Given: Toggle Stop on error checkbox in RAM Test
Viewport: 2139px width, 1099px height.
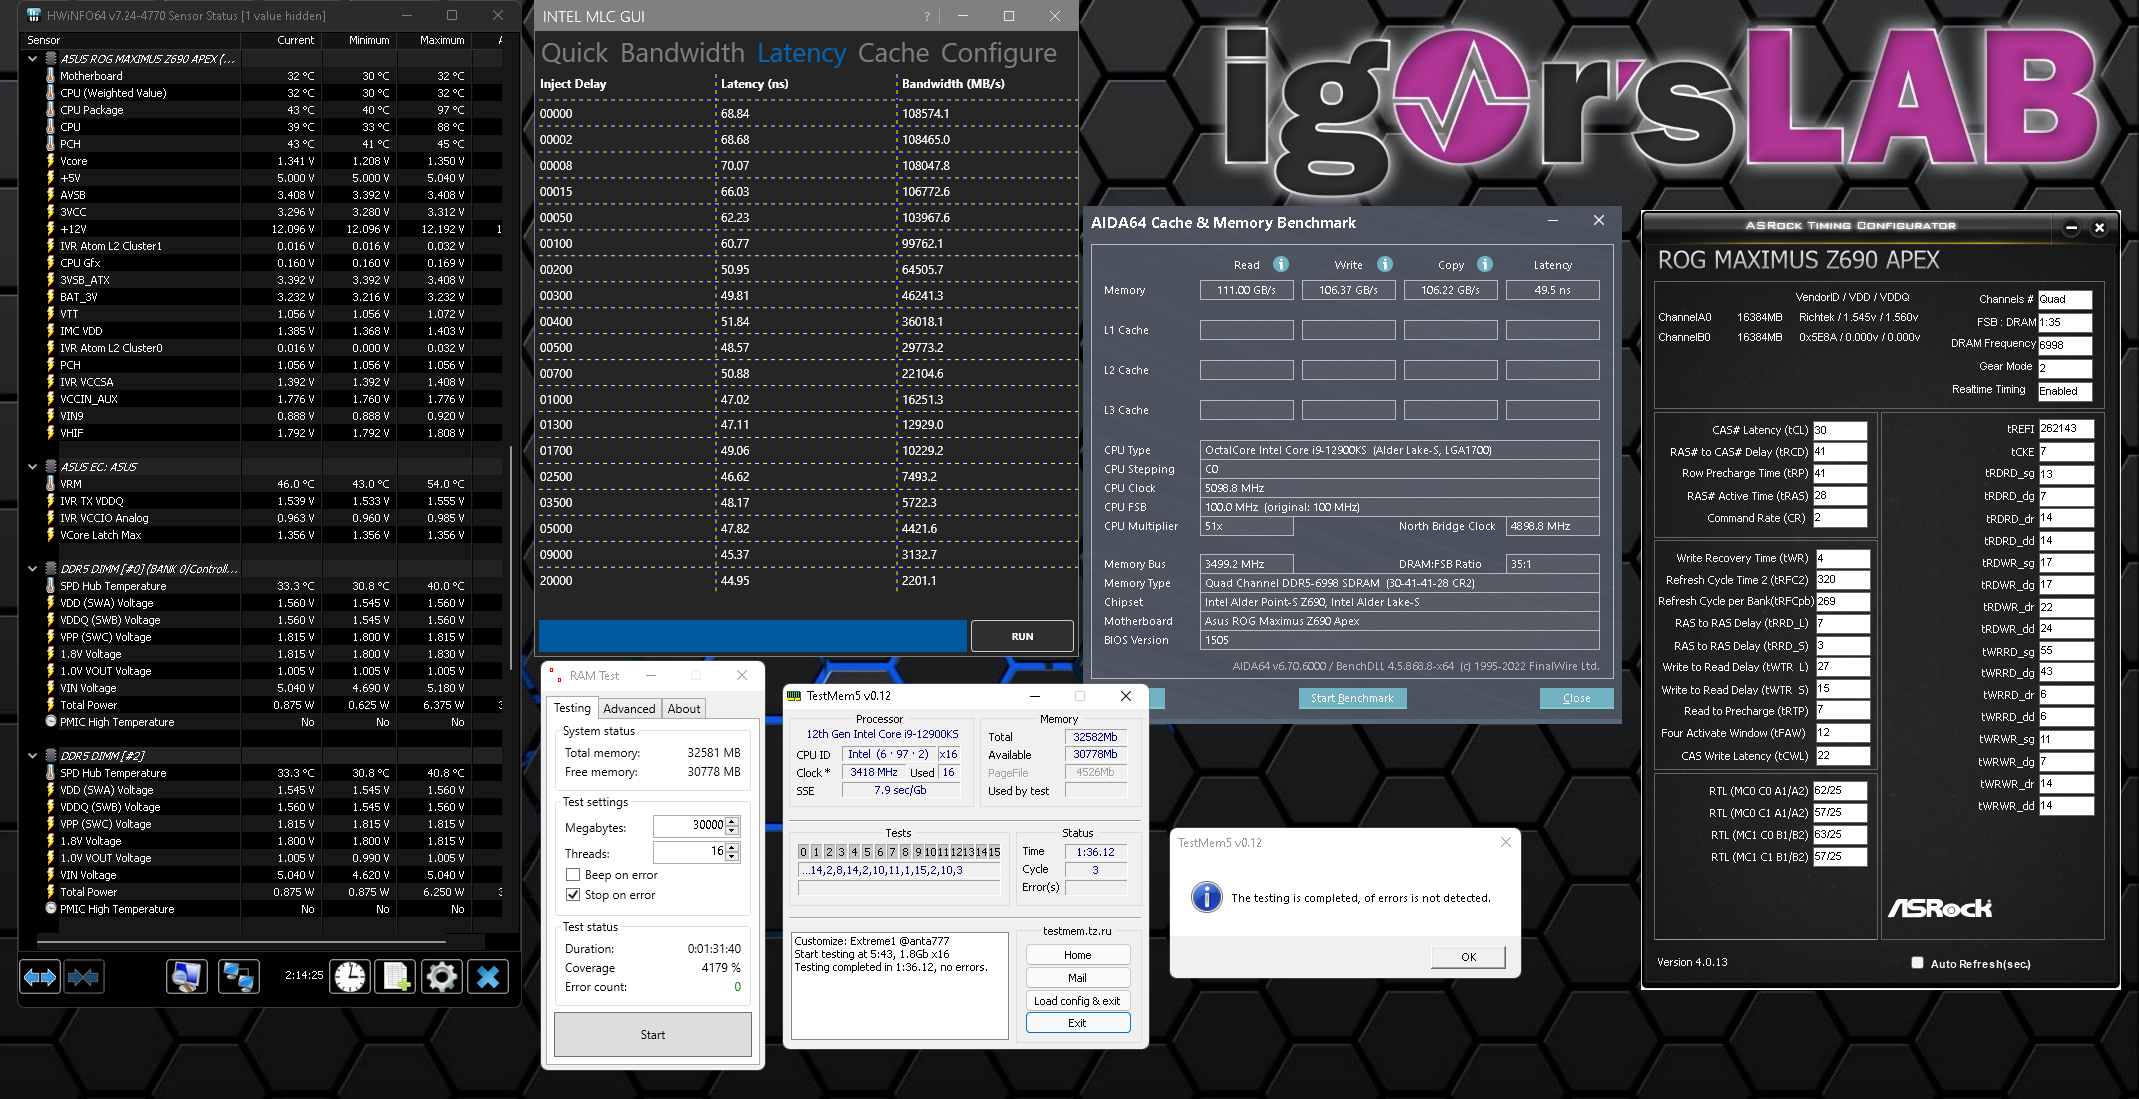Looking at the screenshot, I should [573, 895].
